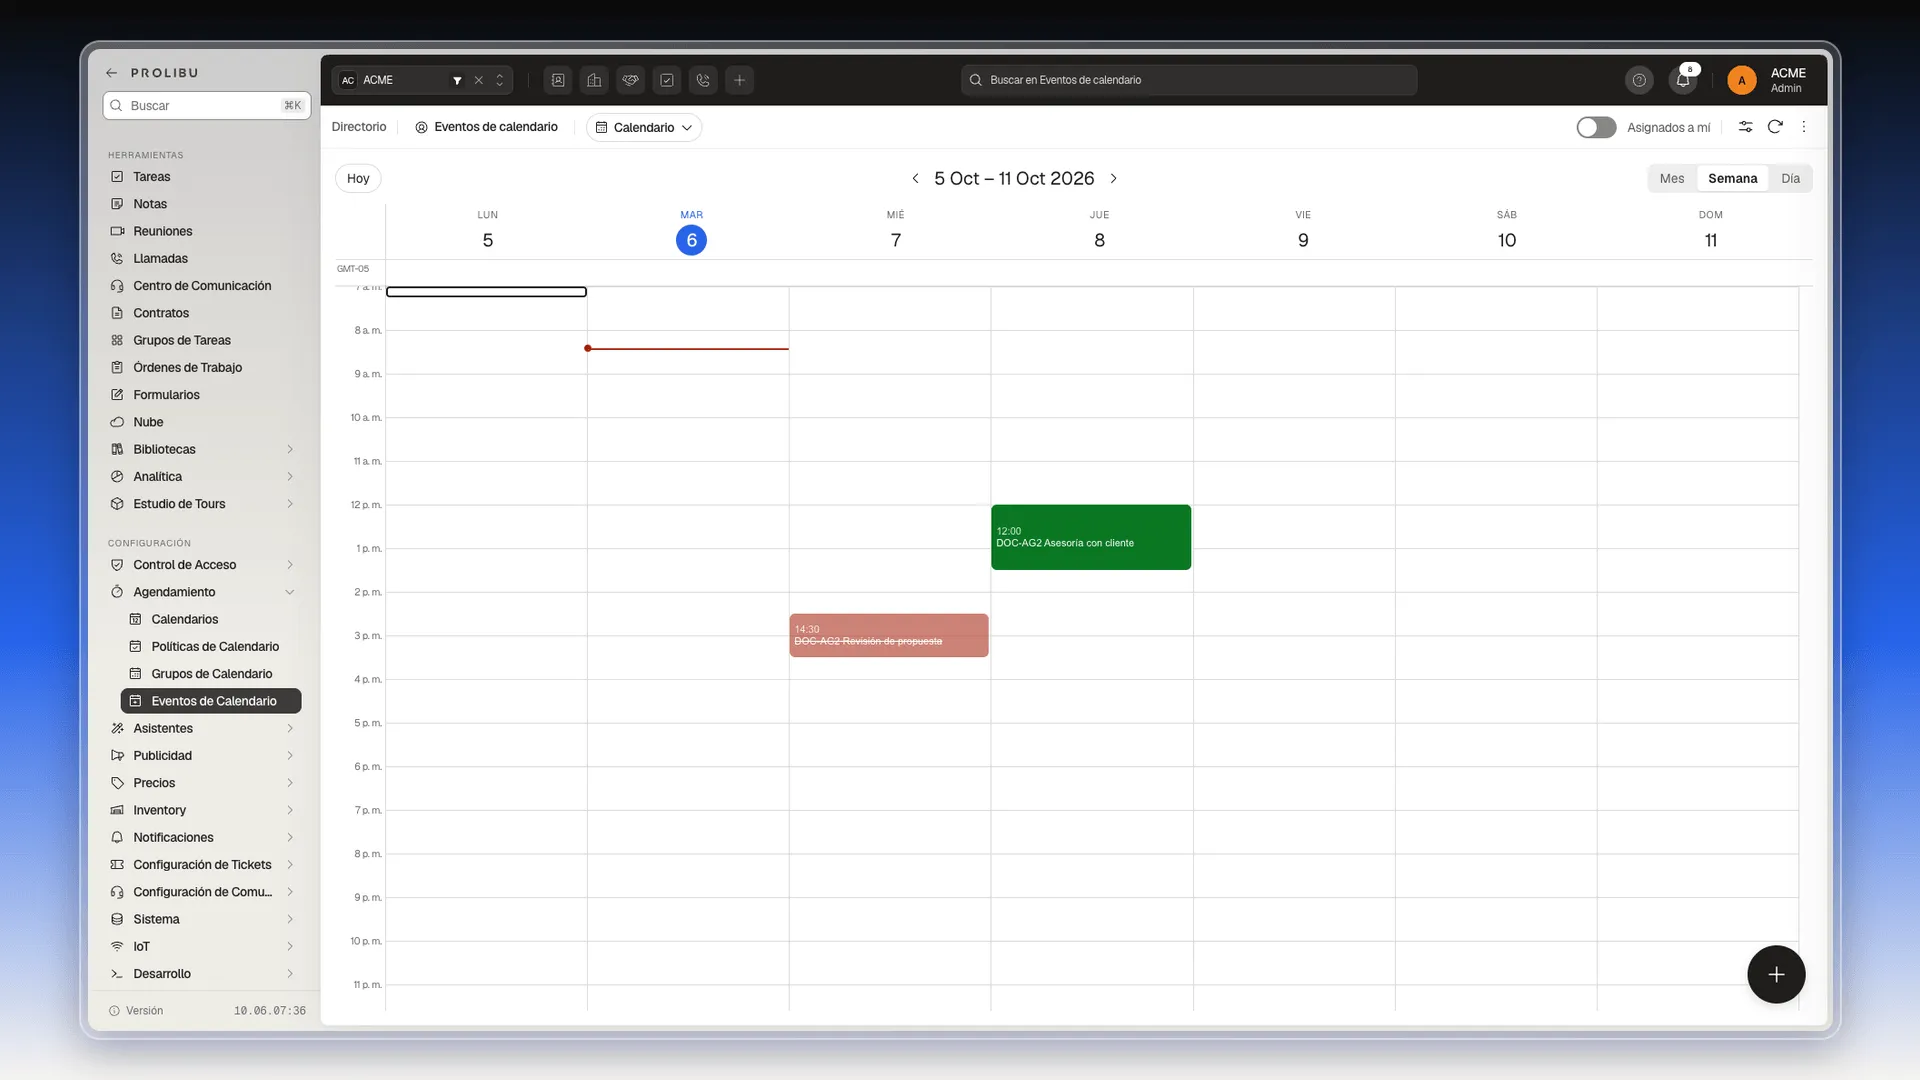Open Centro de Comunicación in the sidebar
Viewport: 1920px width, 1080px height.
205,285
